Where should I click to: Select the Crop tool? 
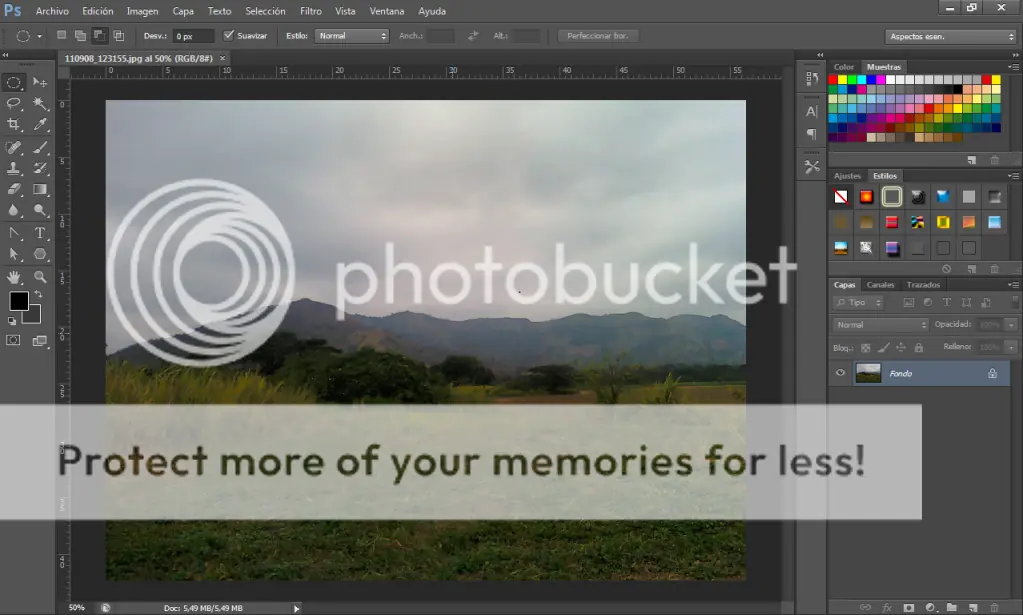14,124
